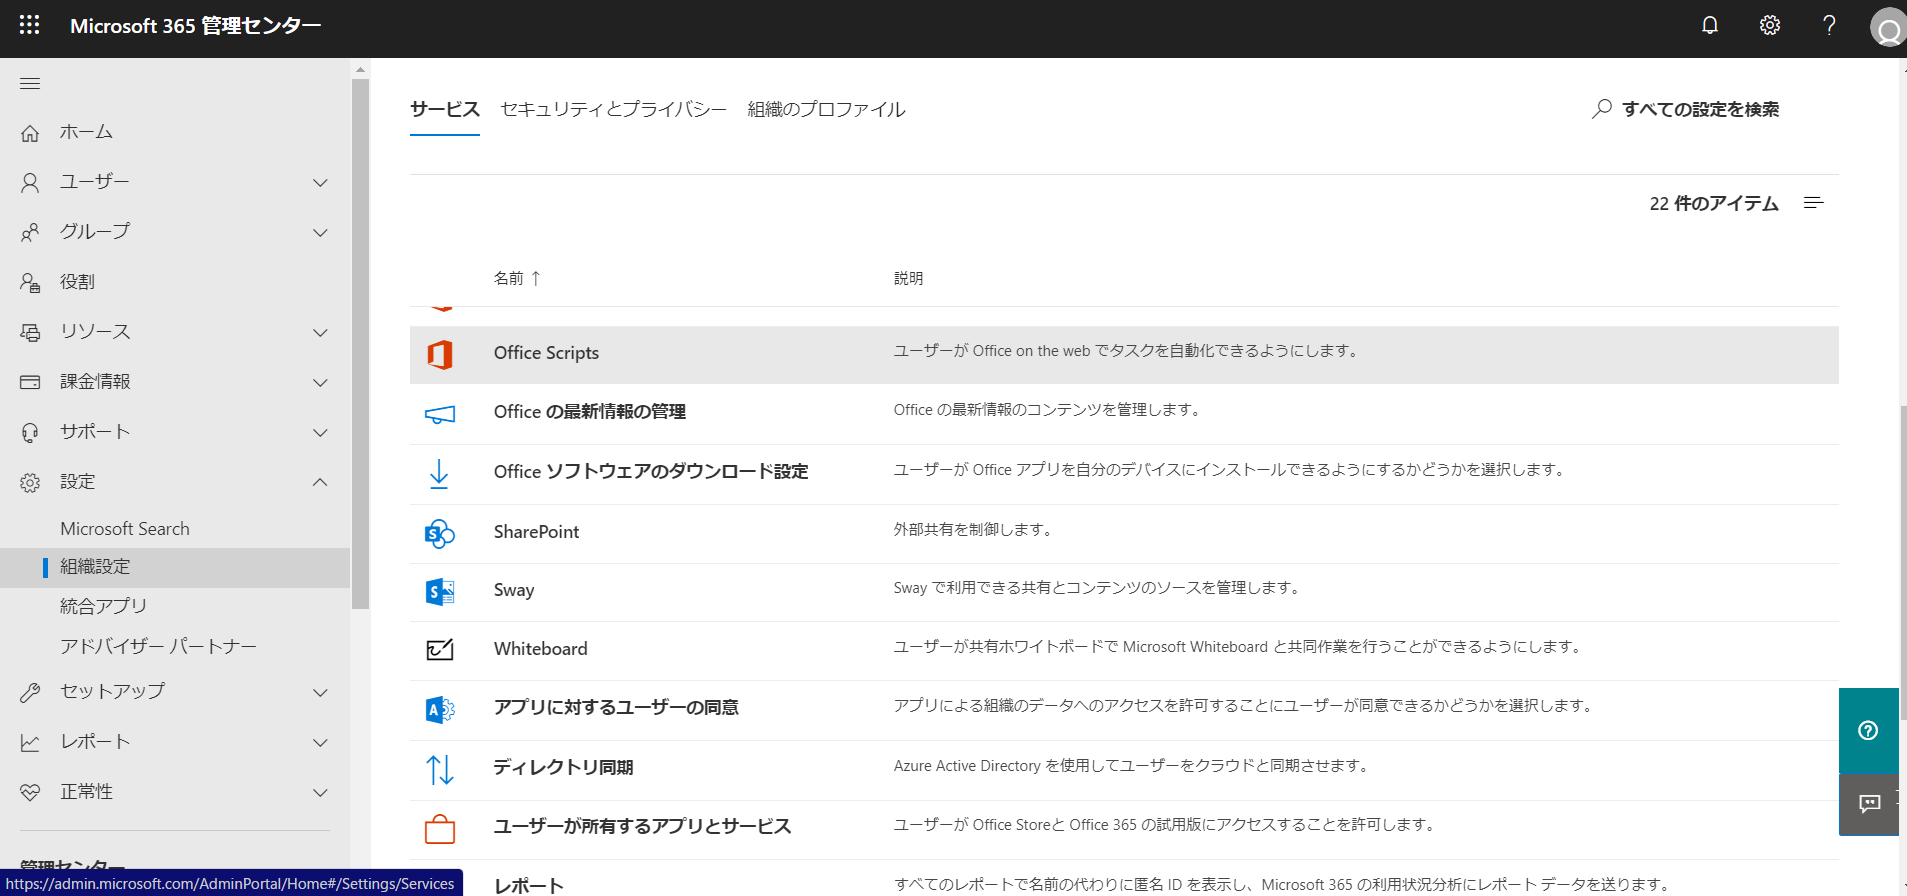Switch to the サービス tab

[445, 109]
